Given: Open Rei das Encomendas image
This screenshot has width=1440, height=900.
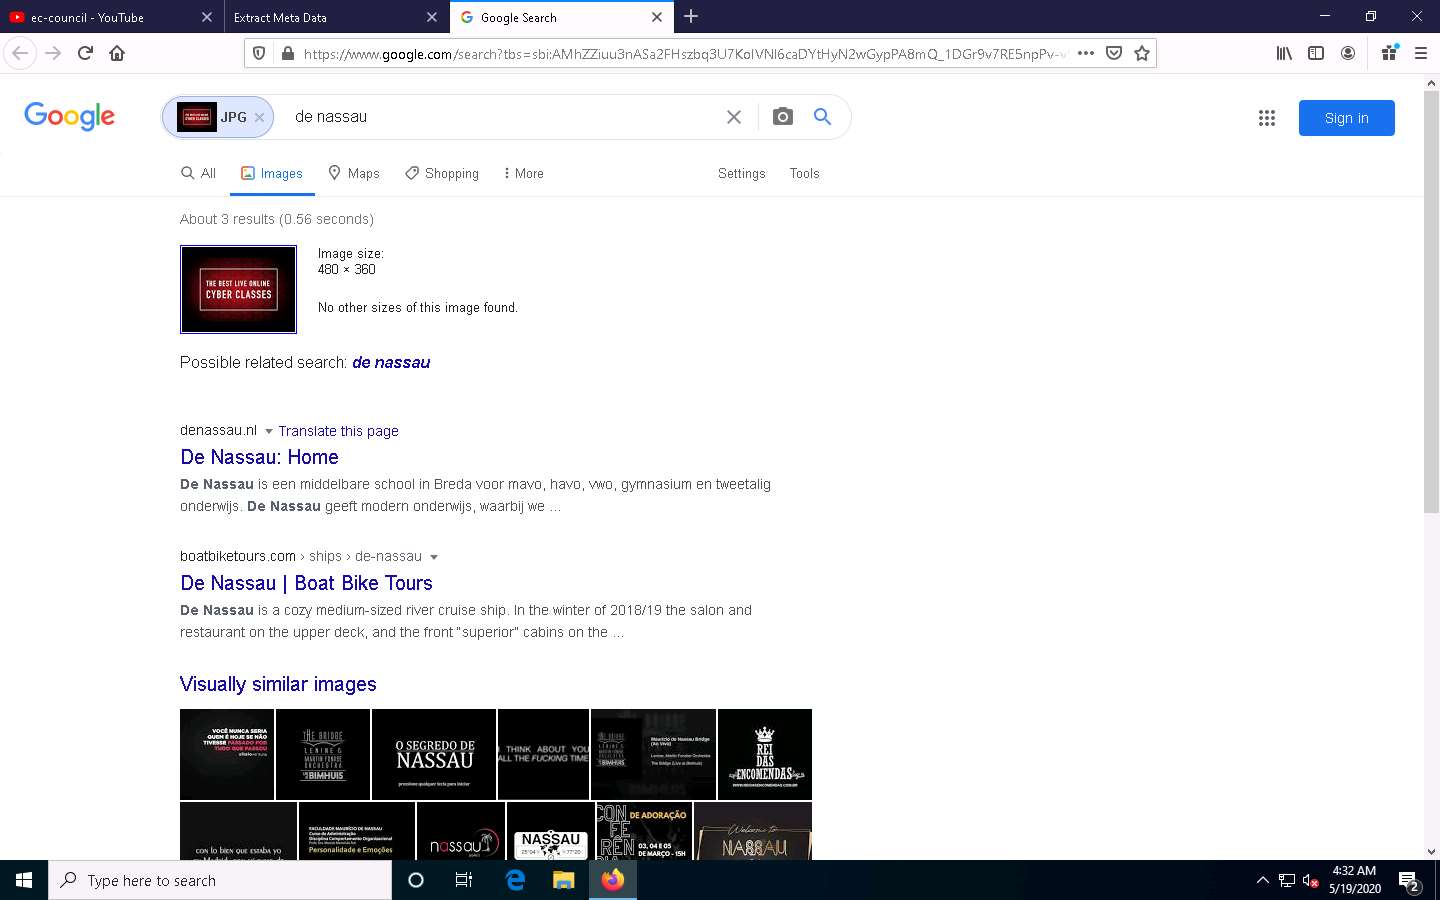Looking at the screenshot, I should pos(765,754).
